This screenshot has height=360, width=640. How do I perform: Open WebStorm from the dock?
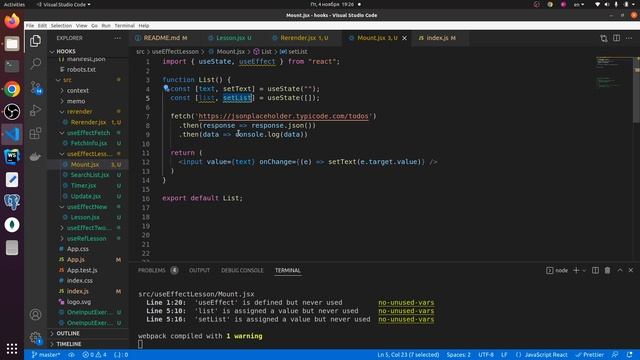12,157
